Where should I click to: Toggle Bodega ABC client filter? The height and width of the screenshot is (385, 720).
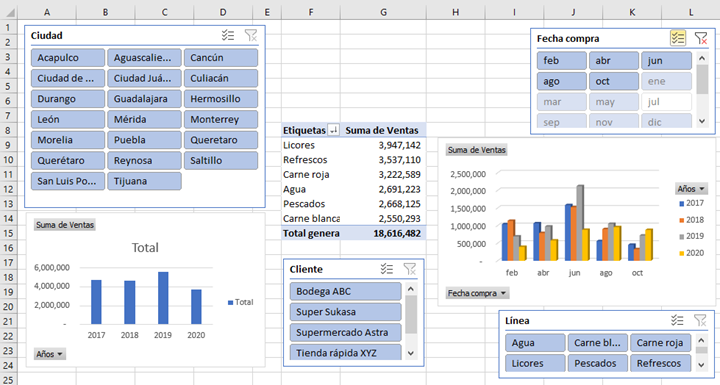[x=345, y=291]
